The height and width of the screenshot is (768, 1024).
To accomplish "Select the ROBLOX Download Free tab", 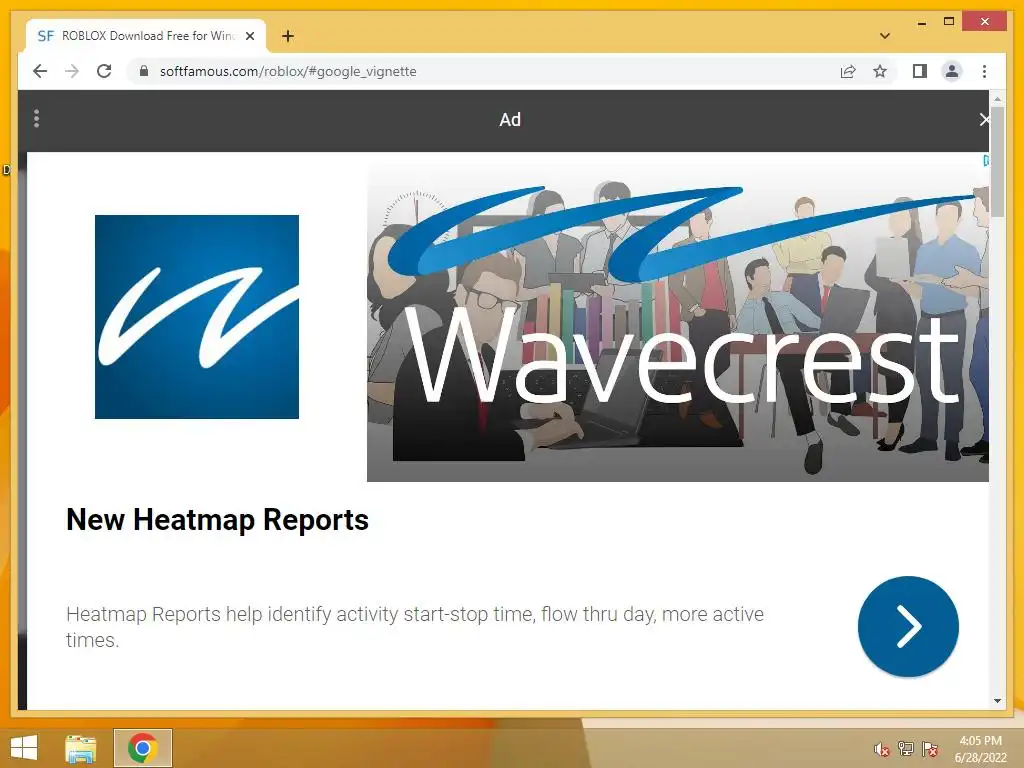I will click(x=146, y=36).
